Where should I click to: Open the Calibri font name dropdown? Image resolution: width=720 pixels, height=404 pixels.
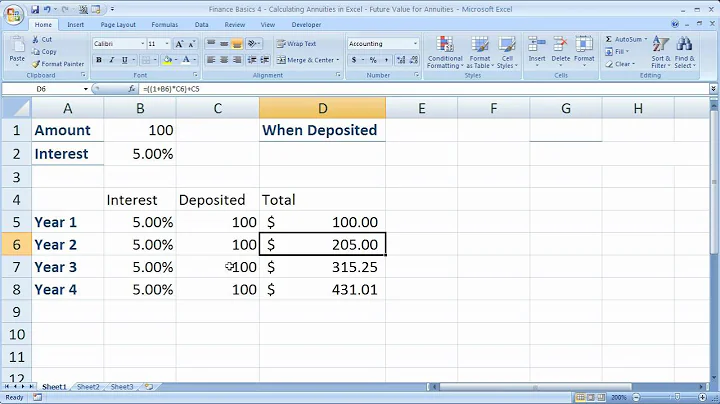[142, 44]
